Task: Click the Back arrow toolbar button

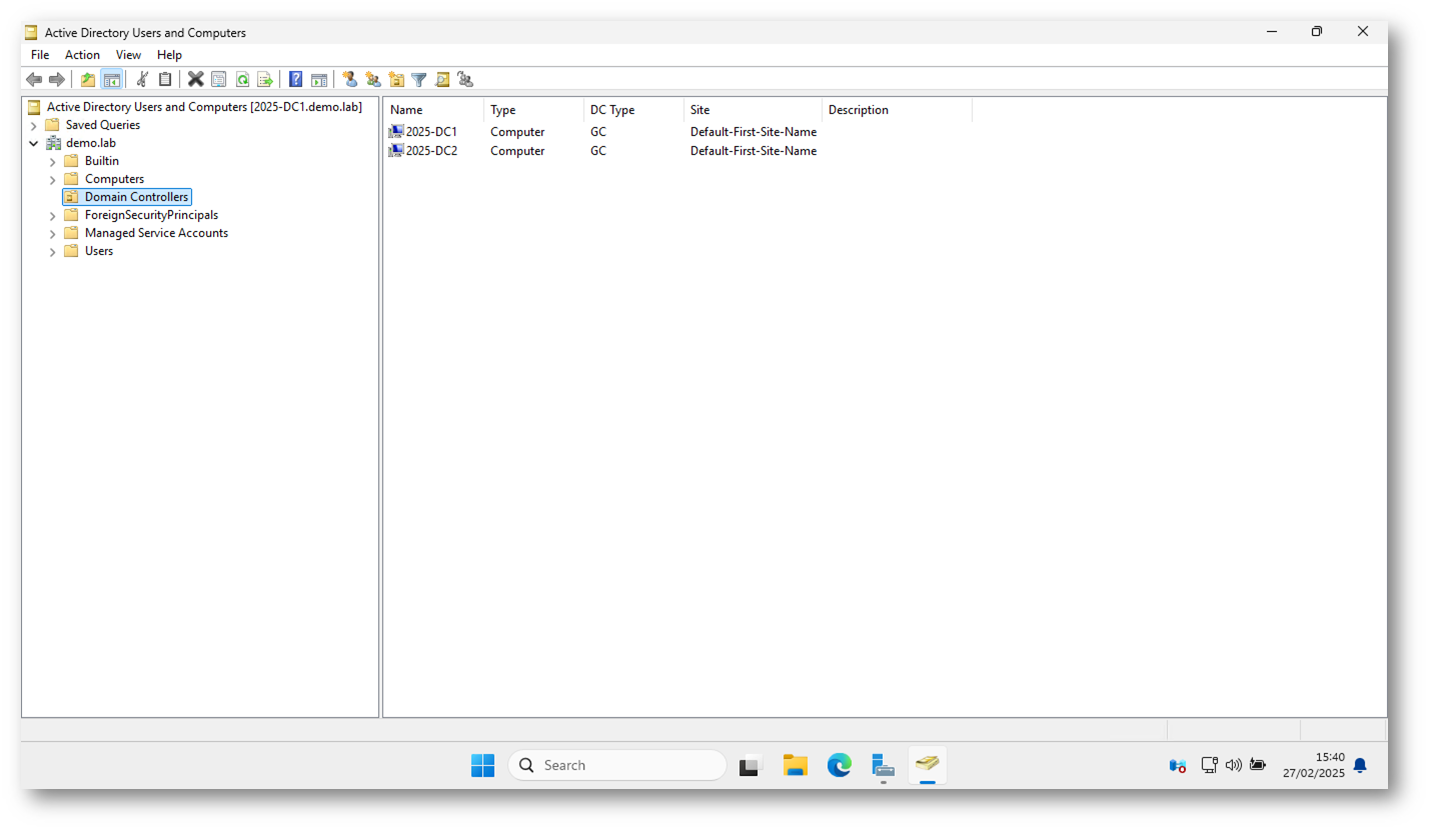Action: (x=34, y=79)
